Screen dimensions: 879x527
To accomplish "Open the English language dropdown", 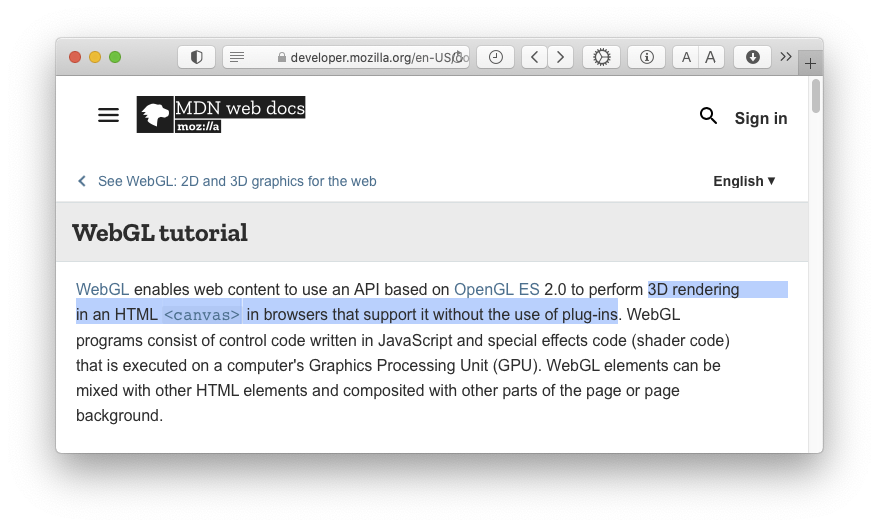I will 744,181.
